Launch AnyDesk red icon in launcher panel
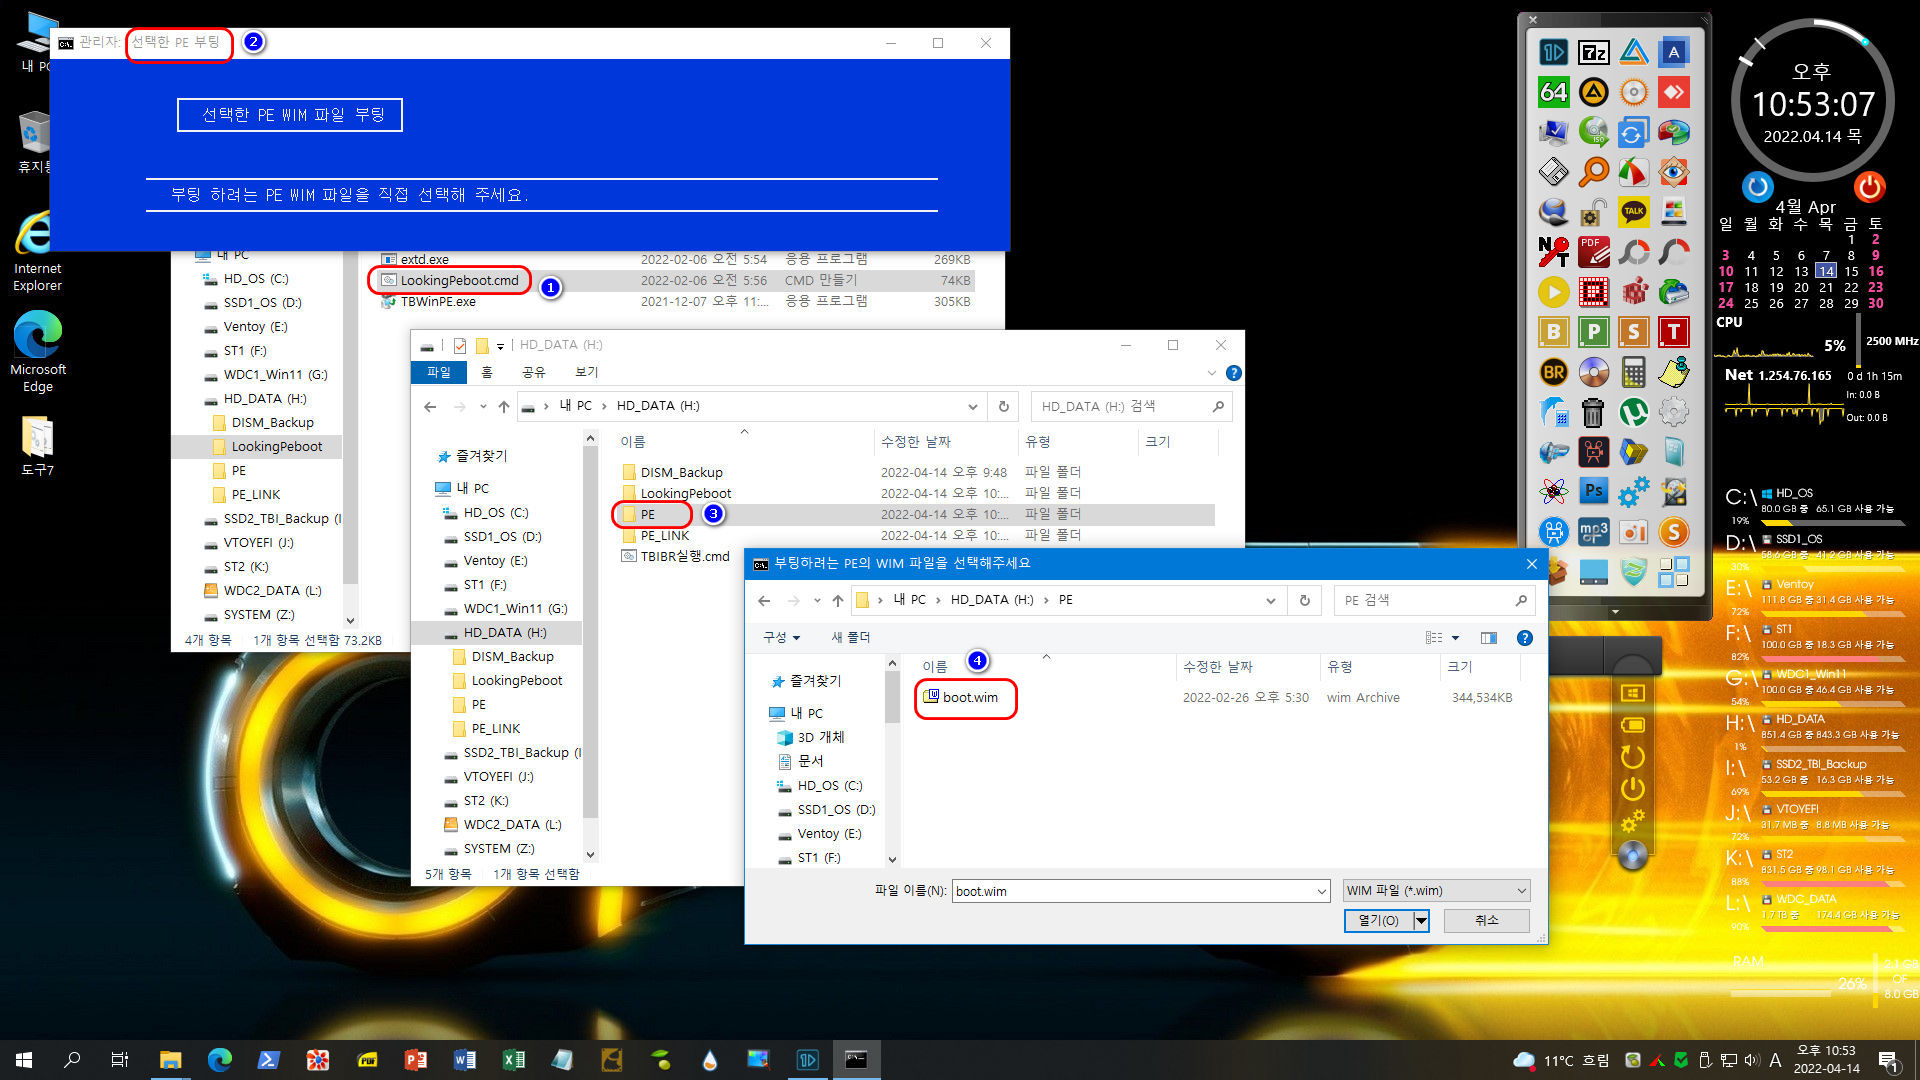 (x=1673, y=93)
